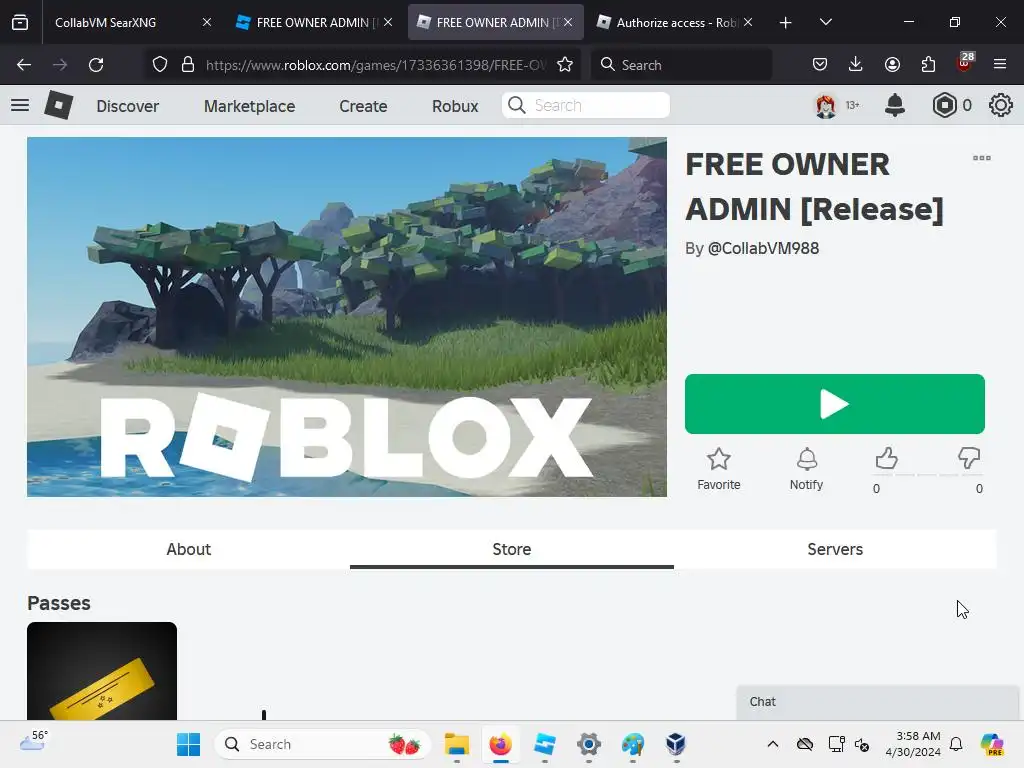Open Marketplace in the Roblox navbar
Screen dimensions: 1024x768
[249, 106]
